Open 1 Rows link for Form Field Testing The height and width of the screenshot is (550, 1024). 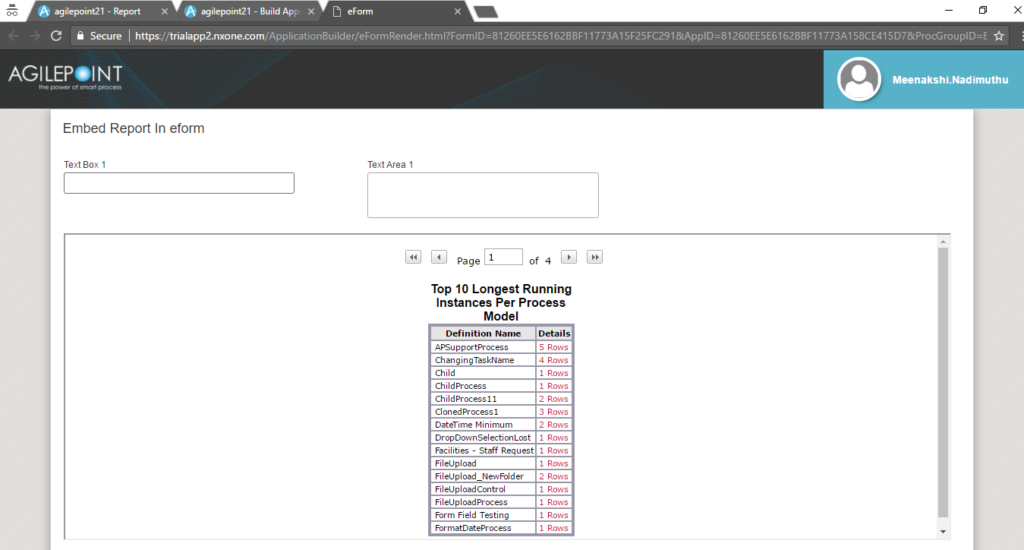[x=554, y=515]
